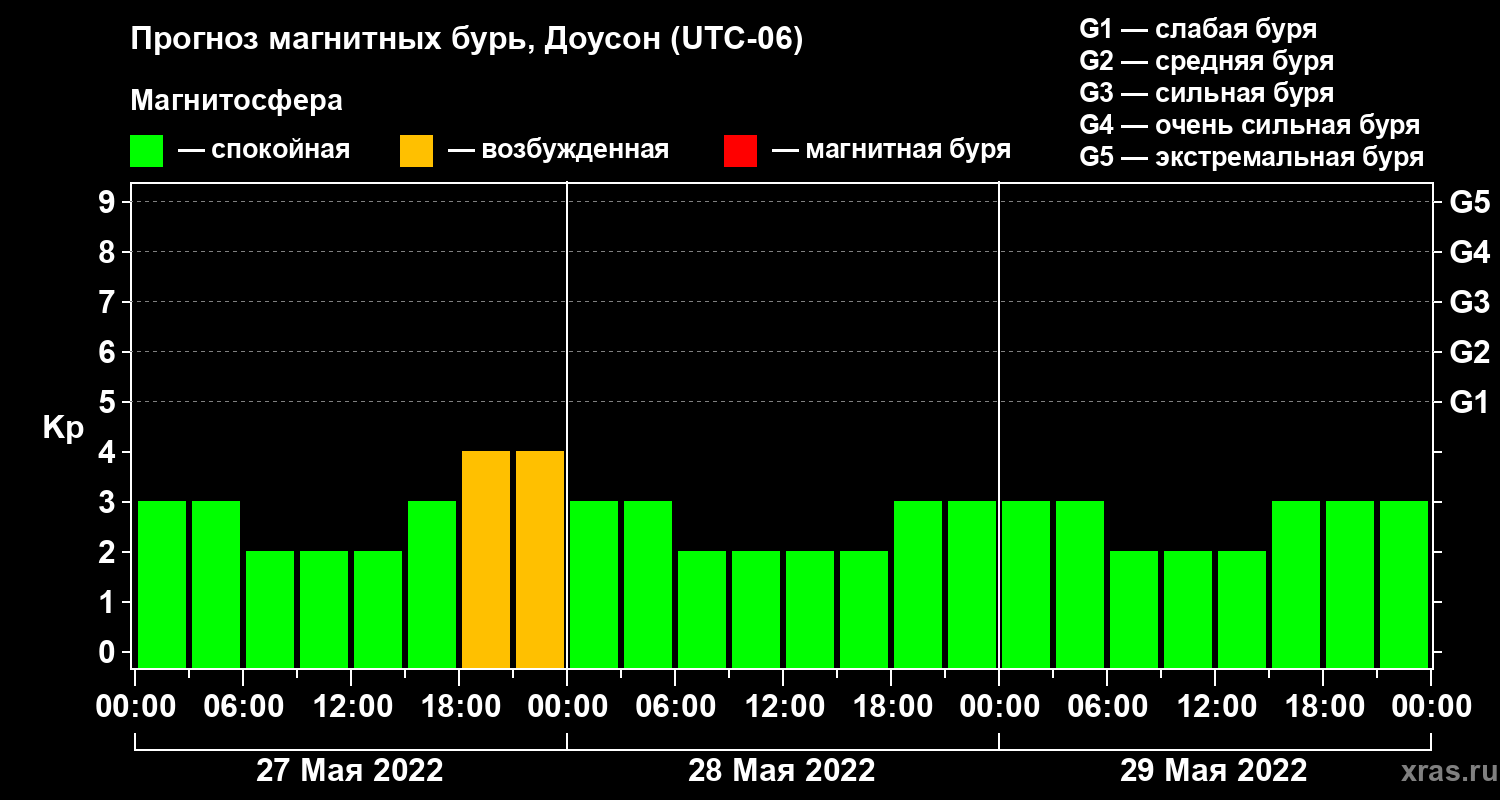Select the 'G2 — средняя буря' legend line
The height and width of the screenshot is (800, 1500).
coord(1206,61)
